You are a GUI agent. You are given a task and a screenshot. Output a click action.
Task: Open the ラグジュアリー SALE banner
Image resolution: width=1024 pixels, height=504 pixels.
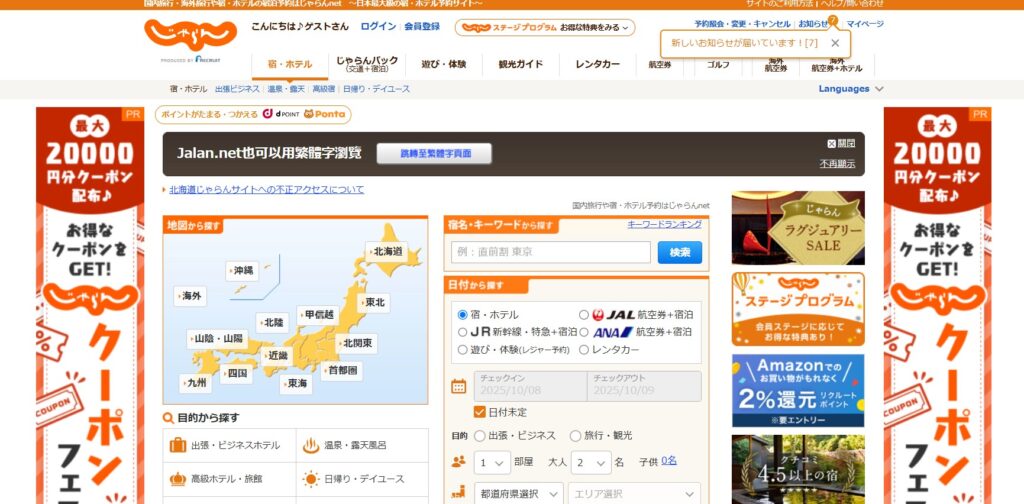pyautogui.click(x=798, y=228)
